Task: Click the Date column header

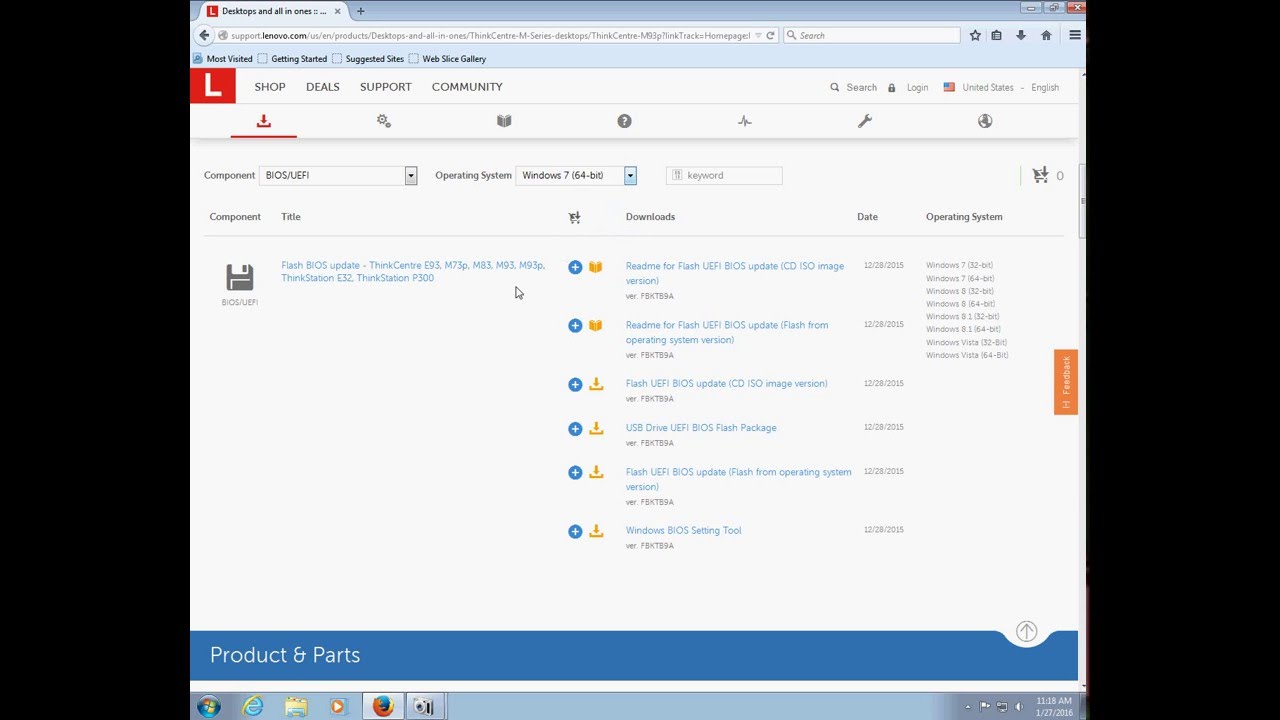Action: pos(867,217)
